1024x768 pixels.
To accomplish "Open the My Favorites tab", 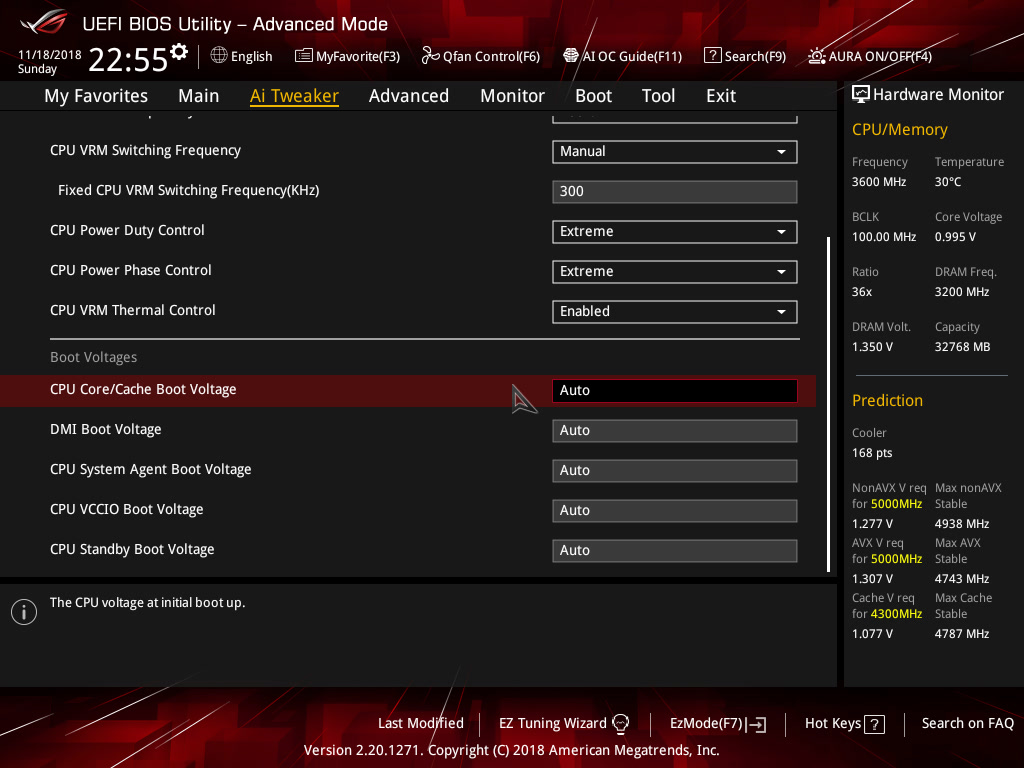I will pos(96,96).
